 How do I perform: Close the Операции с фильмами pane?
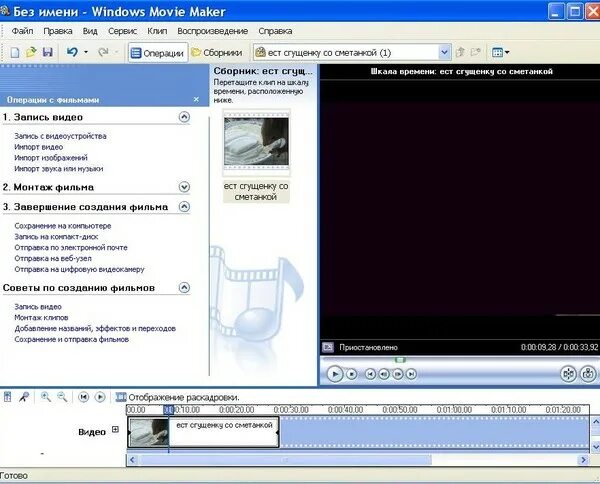196,99
